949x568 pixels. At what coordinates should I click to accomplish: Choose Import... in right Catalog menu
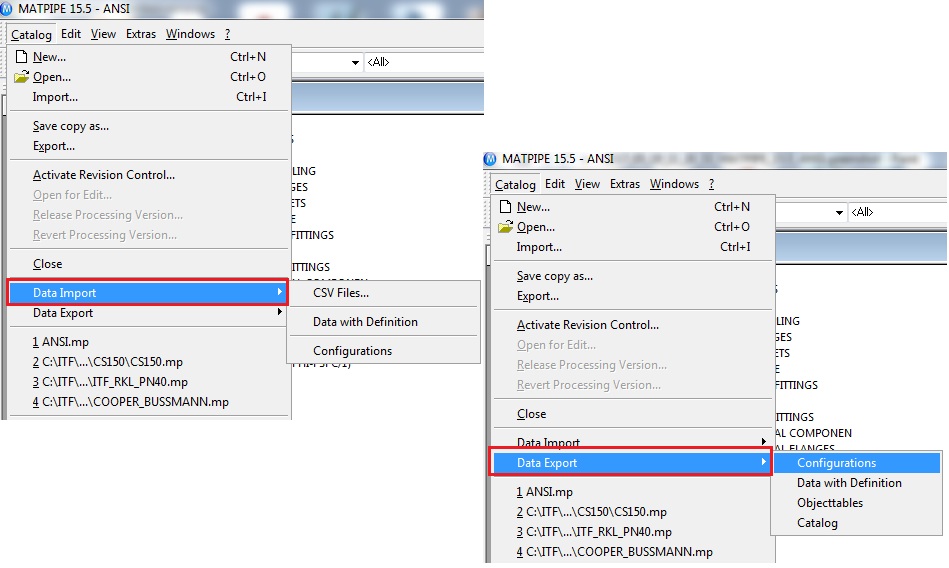click(x=633, y=247)
